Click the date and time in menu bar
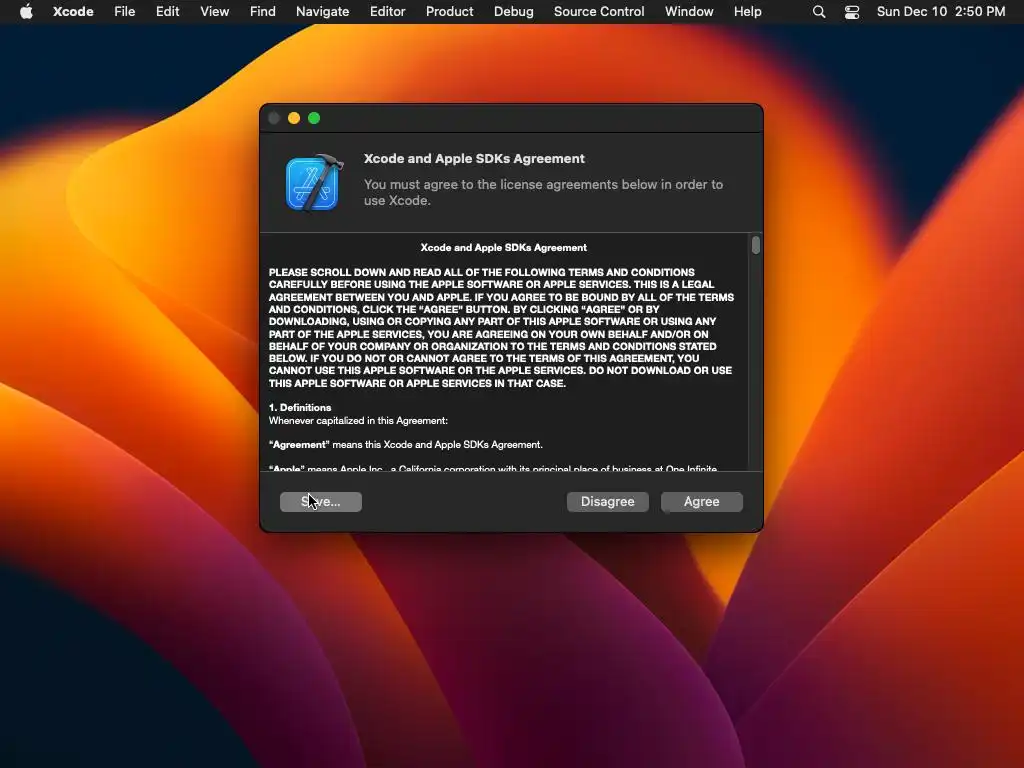Screen dimensions: 1024x768 click(940, 12)
